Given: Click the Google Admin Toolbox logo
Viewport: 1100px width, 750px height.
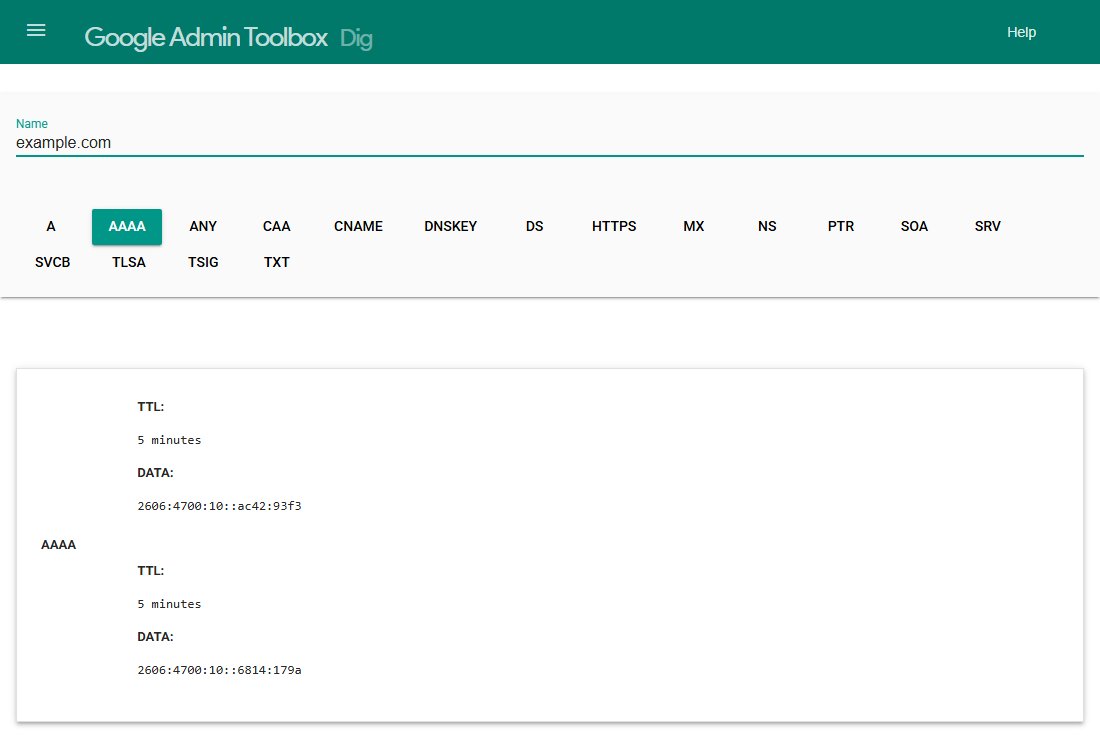Looking at the screenshot, I should tap(206, 37).
